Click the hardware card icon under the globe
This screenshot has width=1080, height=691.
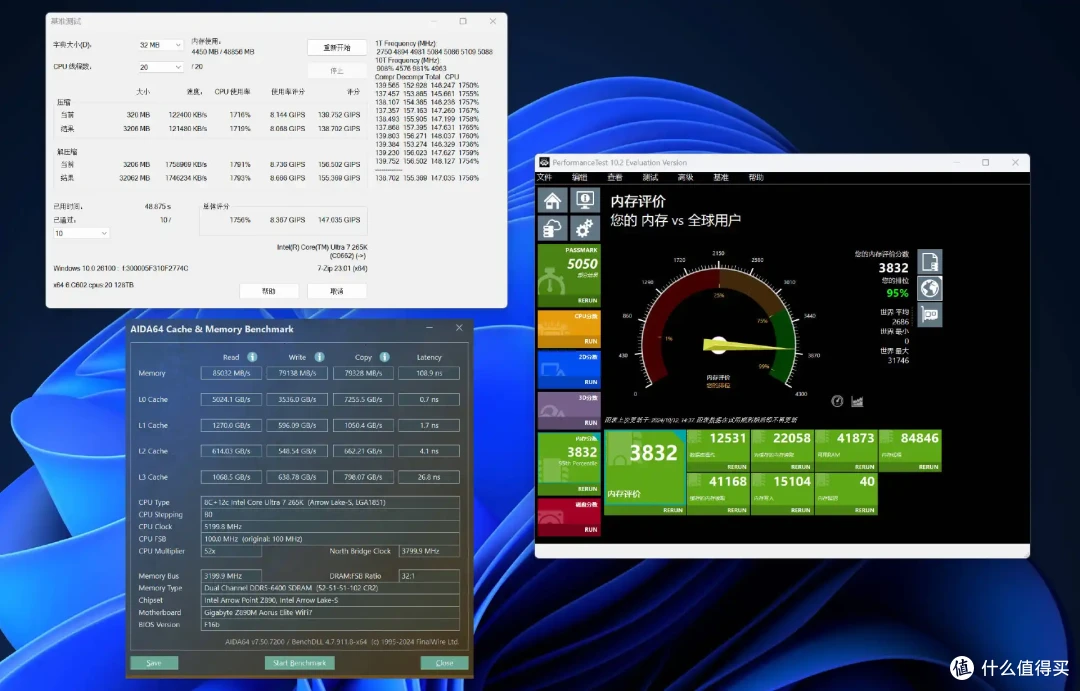pyautogui.click(x=930, y=315)
